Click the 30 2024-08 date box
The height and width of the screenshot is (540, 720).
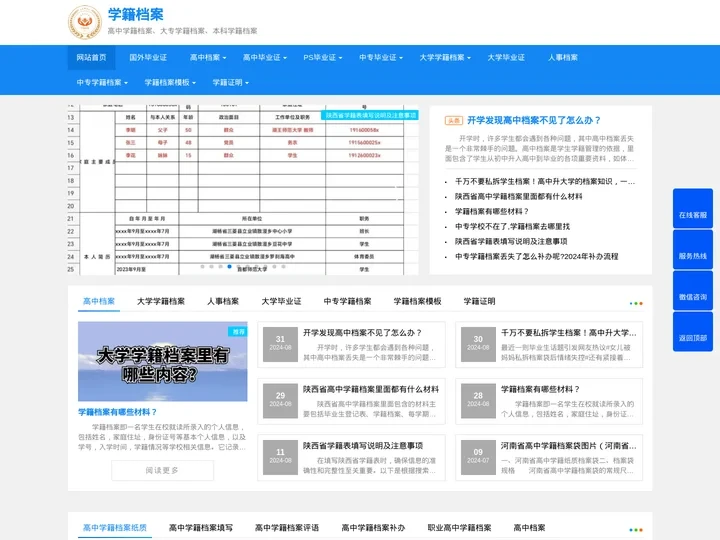click(478, 342)
